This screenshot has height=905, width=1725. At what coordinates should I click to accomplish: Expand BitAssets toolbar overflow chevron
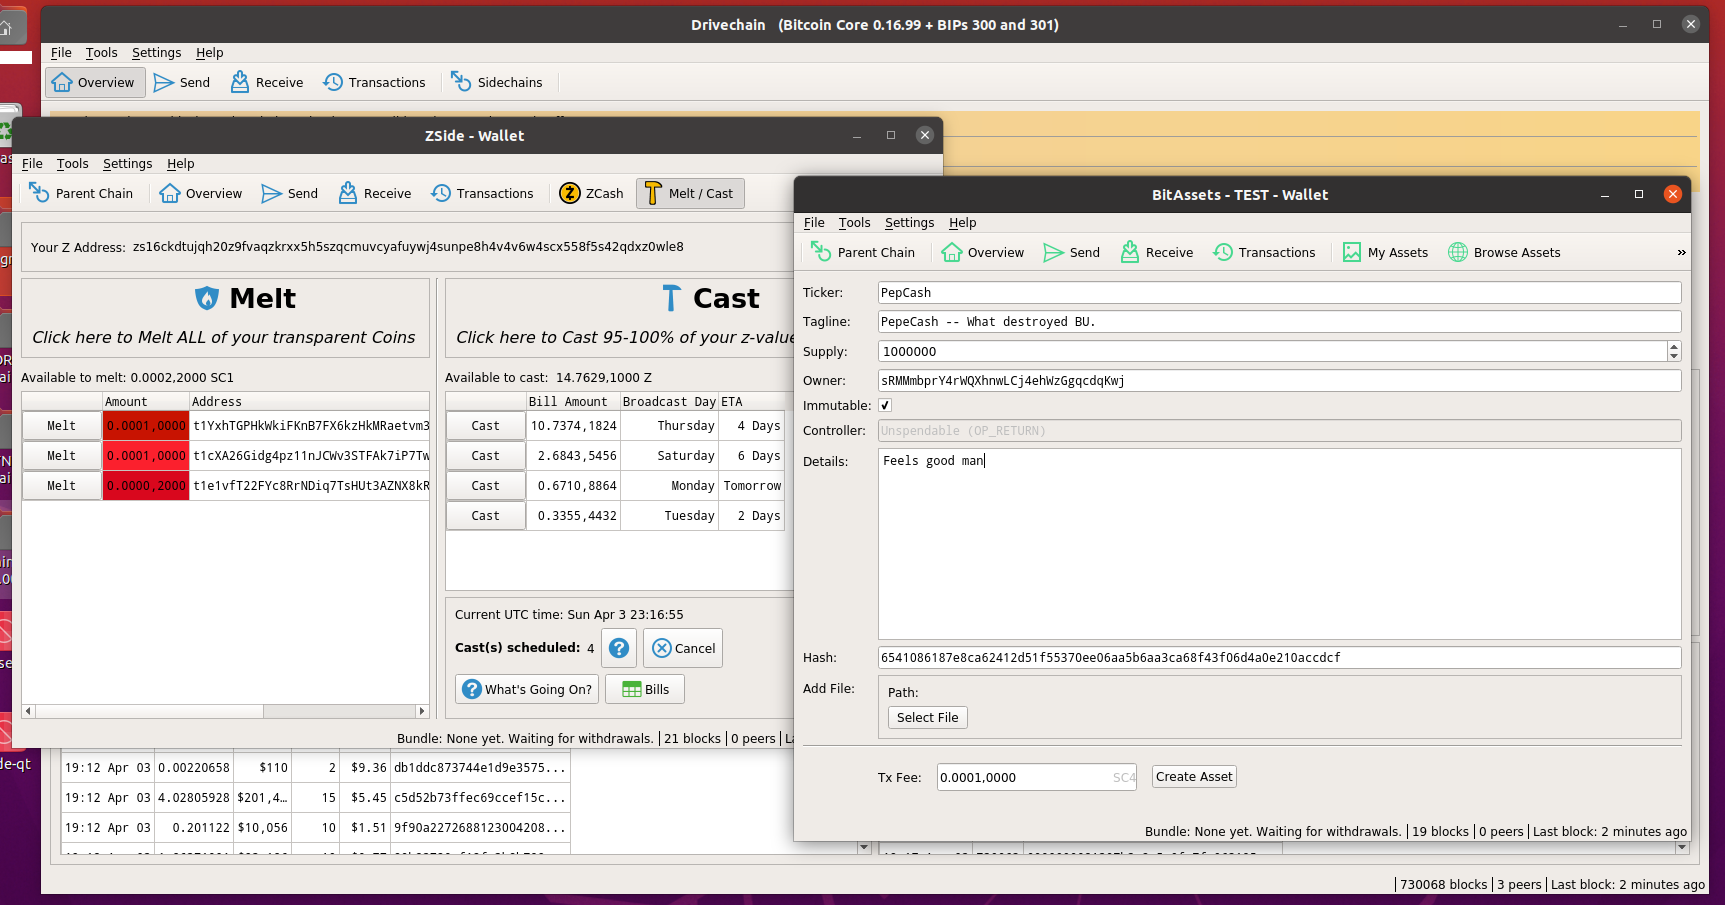(x=1681, y=252)
